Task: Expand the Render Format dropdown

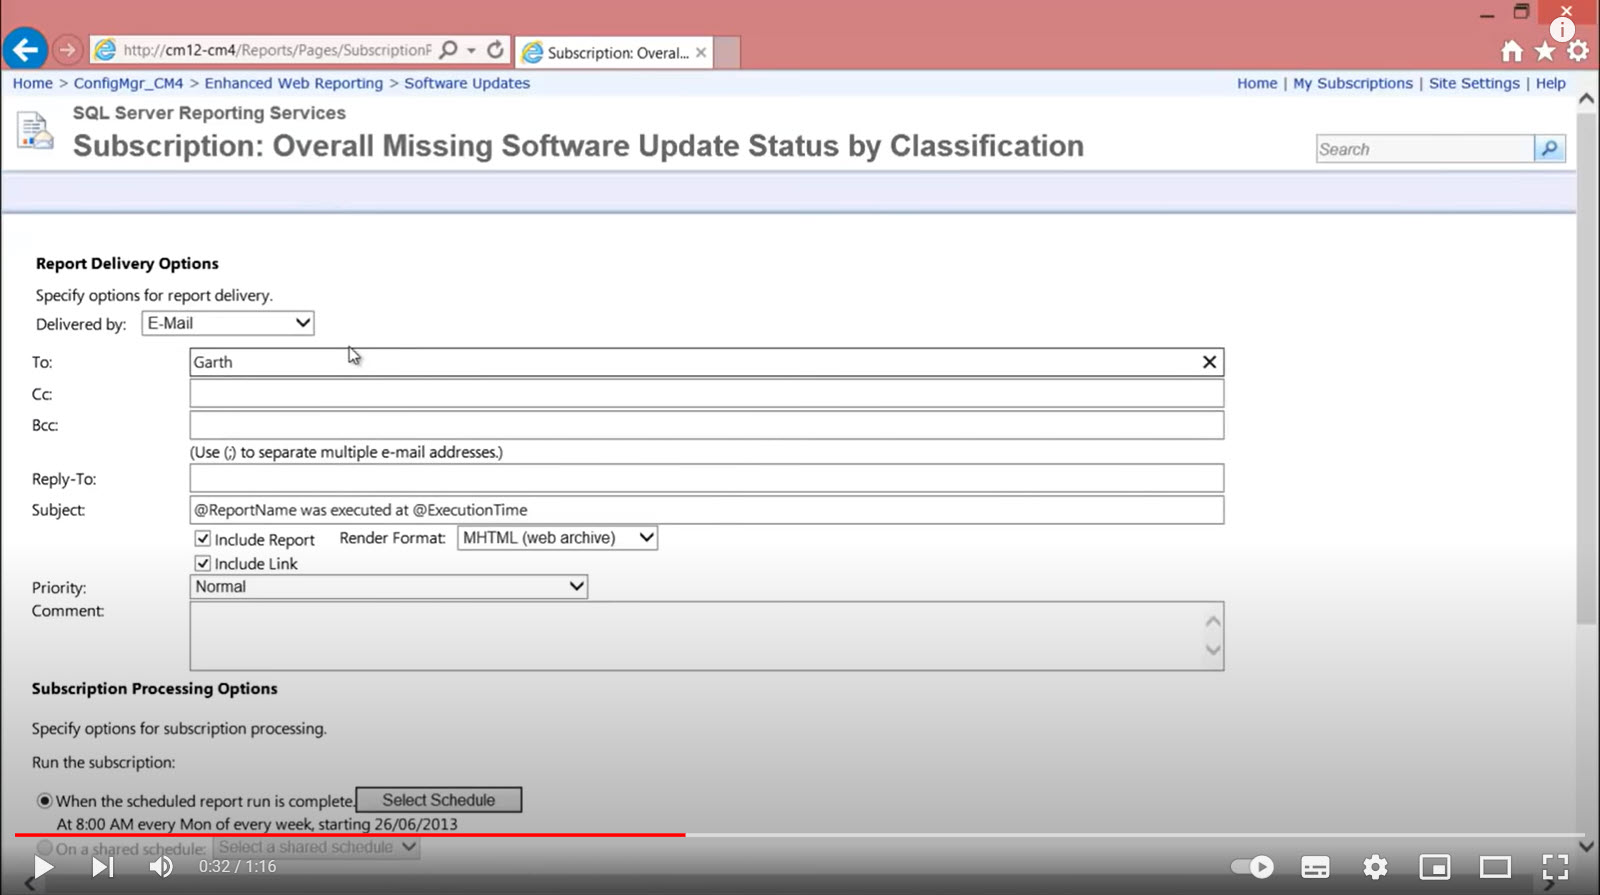Action: [557, 538]
